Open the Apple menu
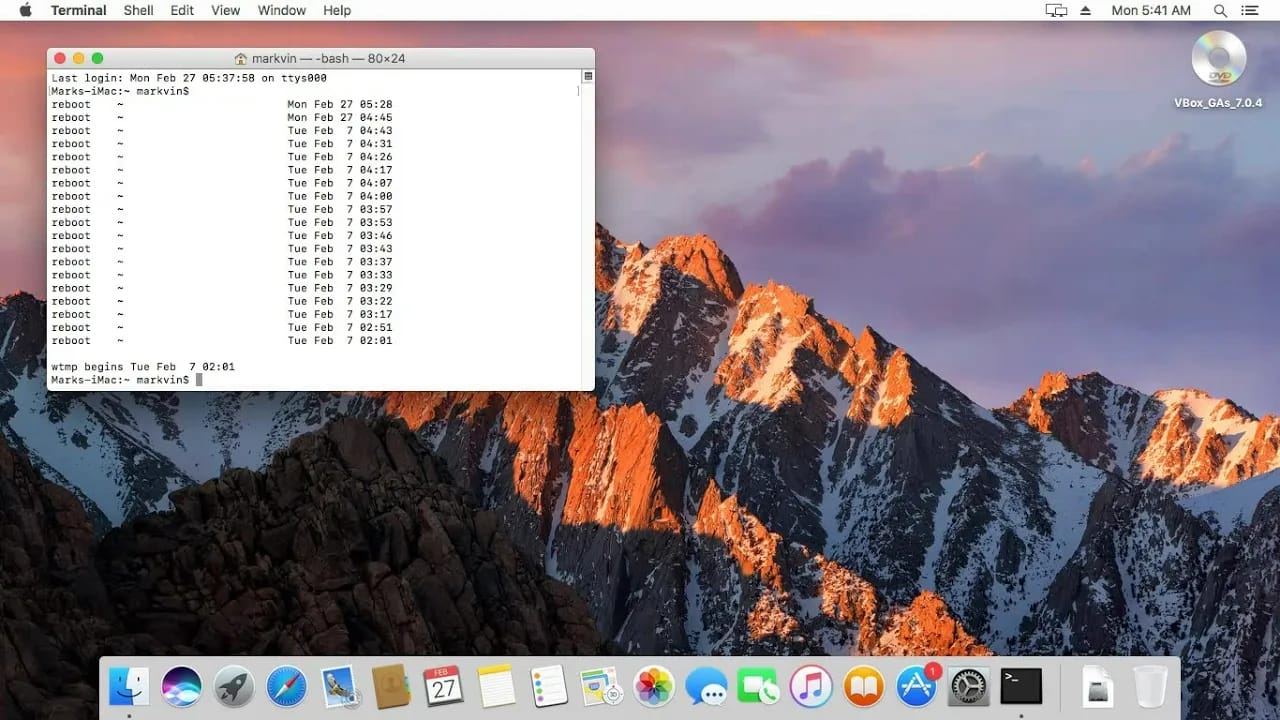1280x720 pixels. [25, 10]
